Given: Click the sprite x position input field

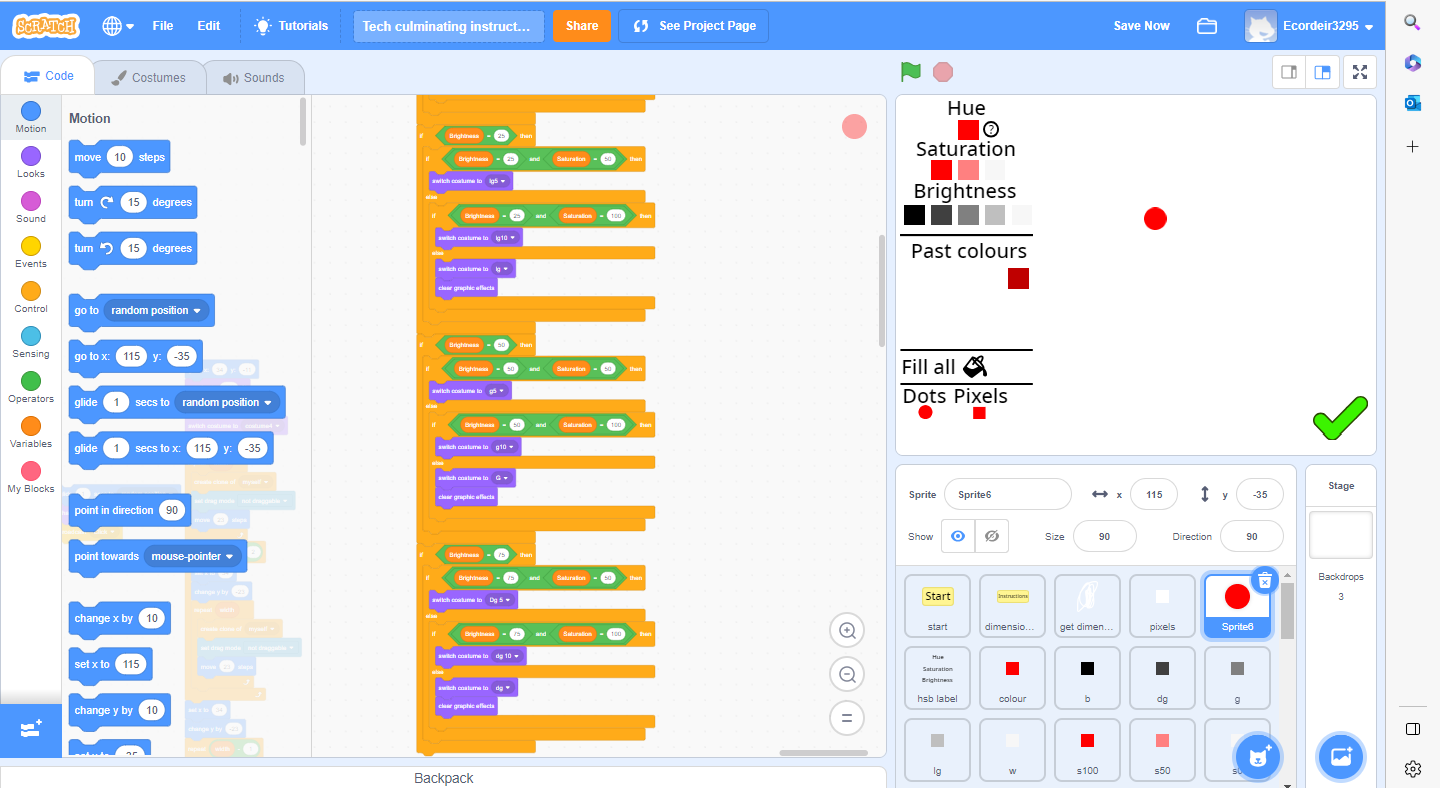Looking at the screenshot, I should click(1153, 494).
